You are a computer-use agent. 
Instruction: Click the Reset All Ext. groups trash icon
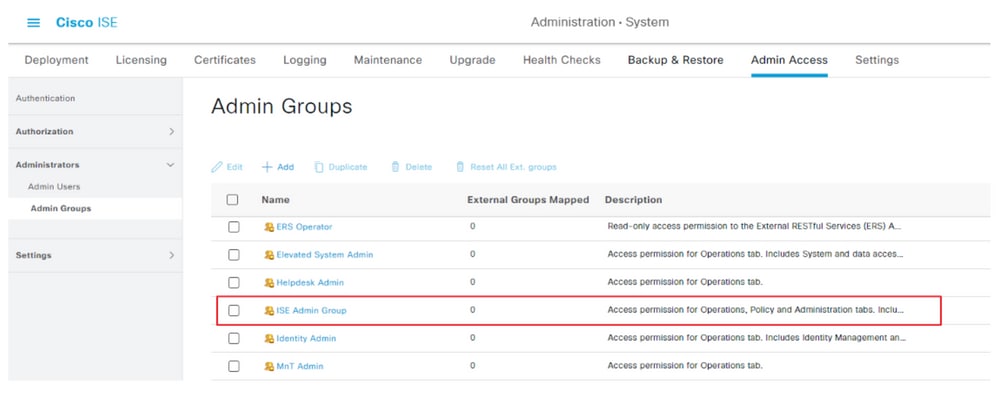460,167
